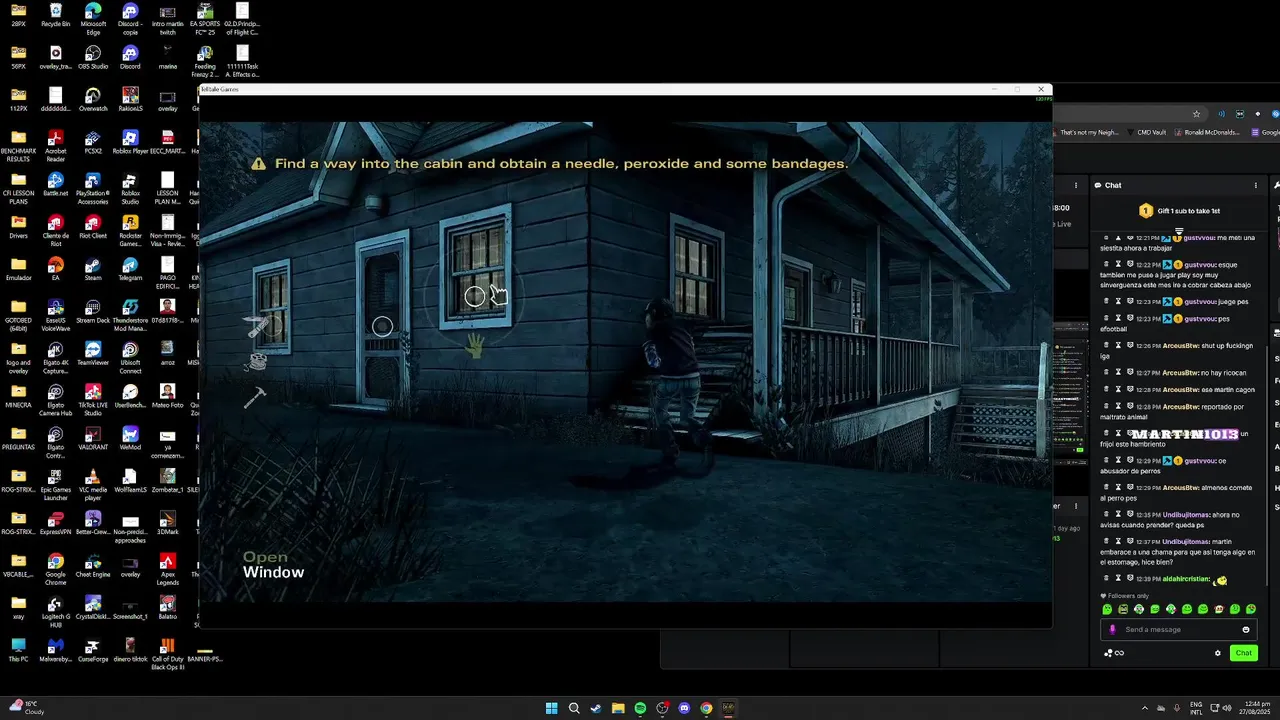Launch Epic Games Launcher from the desktop

click(56, 483)
